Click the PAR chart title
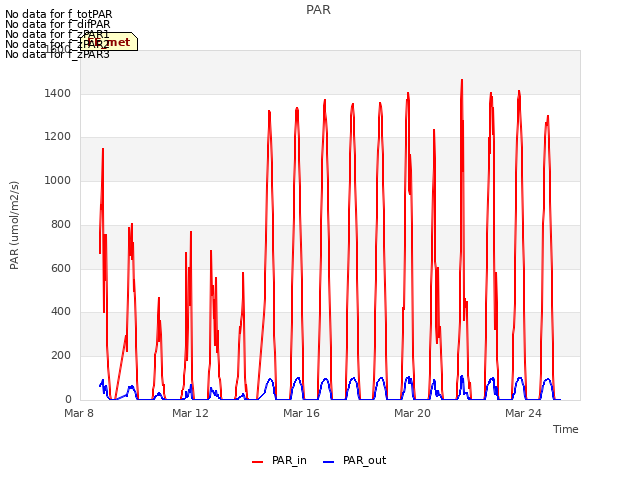Image resolution: width=640 pixels, height=480 pixels. tap(318, 9)
